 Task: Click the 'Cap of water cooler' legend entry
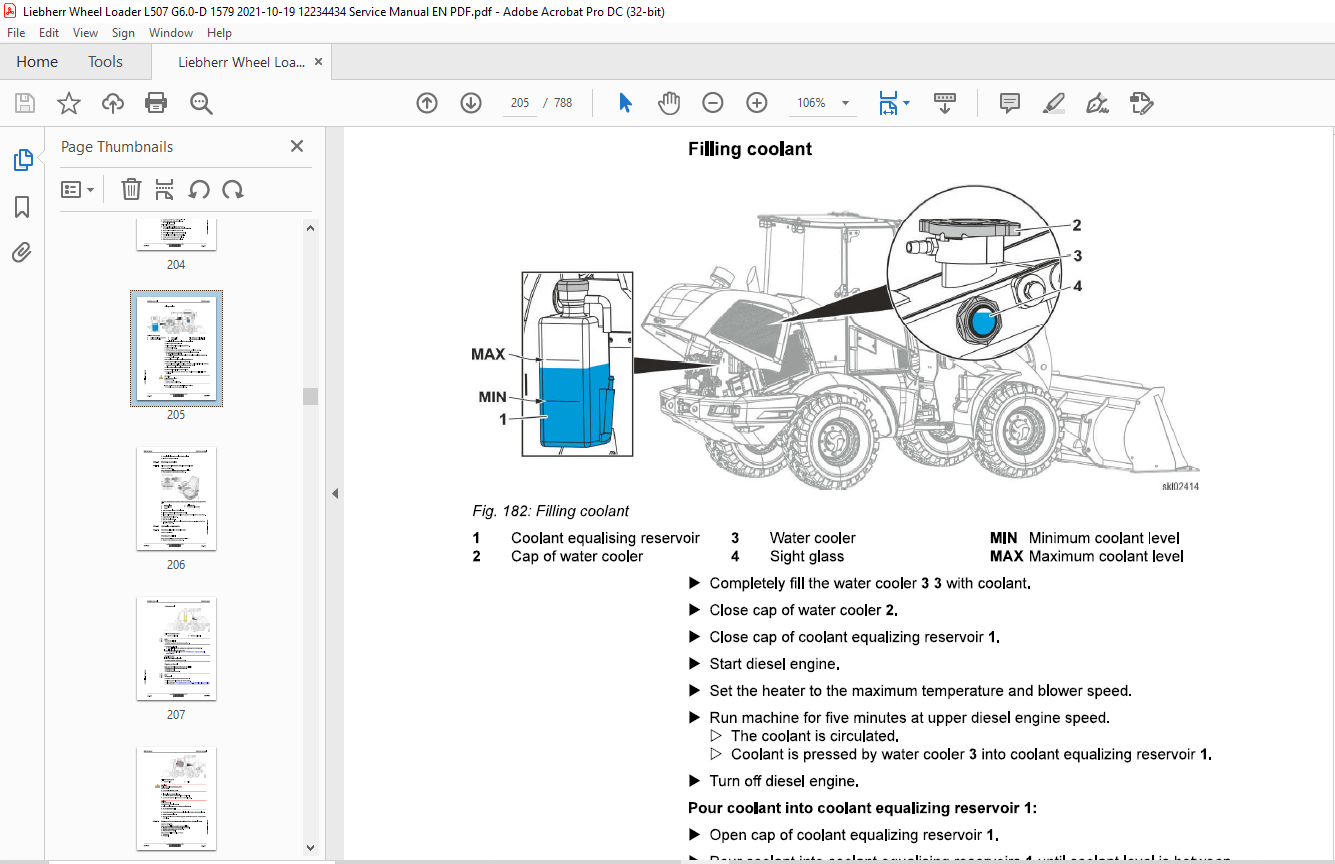pos(577,556)
